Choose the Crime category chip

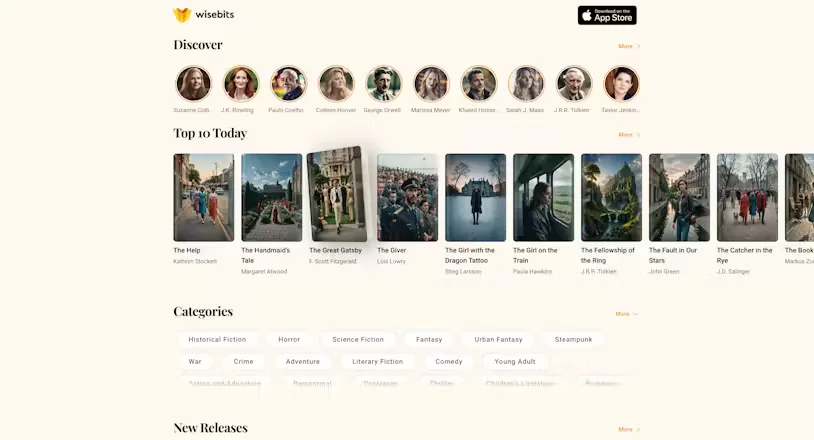243,362
